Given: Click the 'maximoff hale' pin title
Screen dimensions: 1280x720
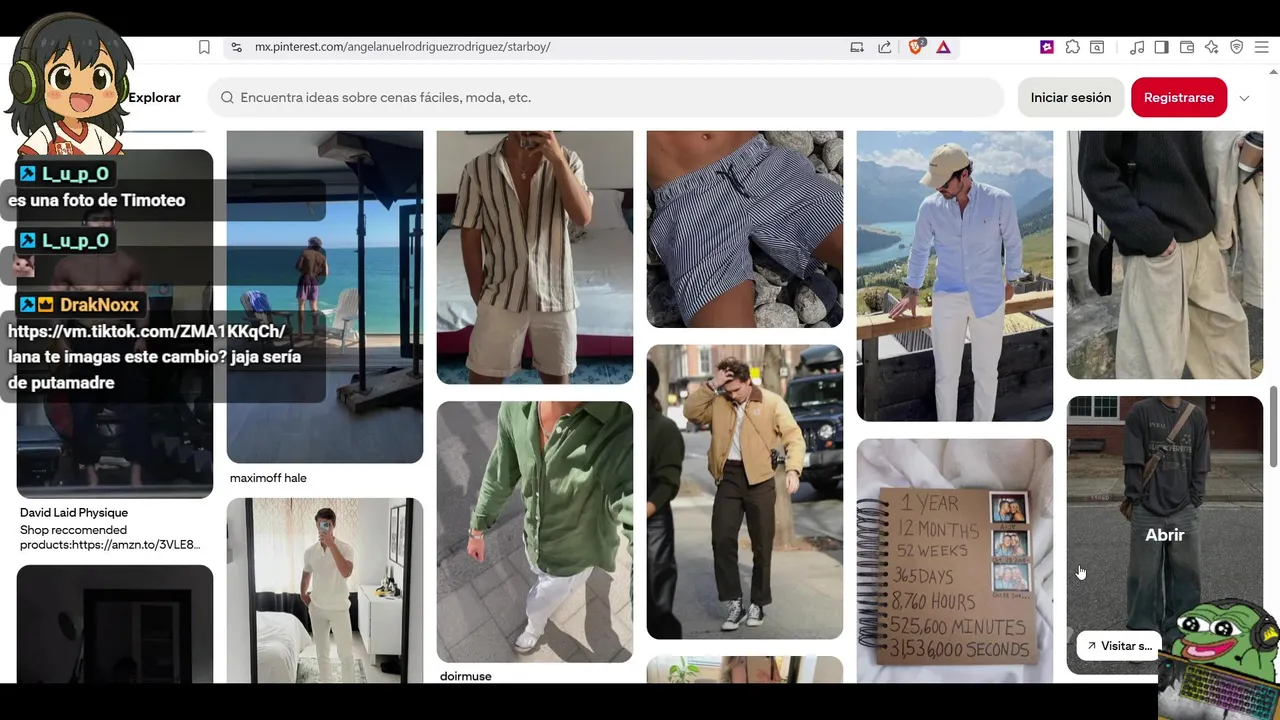Looking at the screenshot, I should (x=268, y=478).
